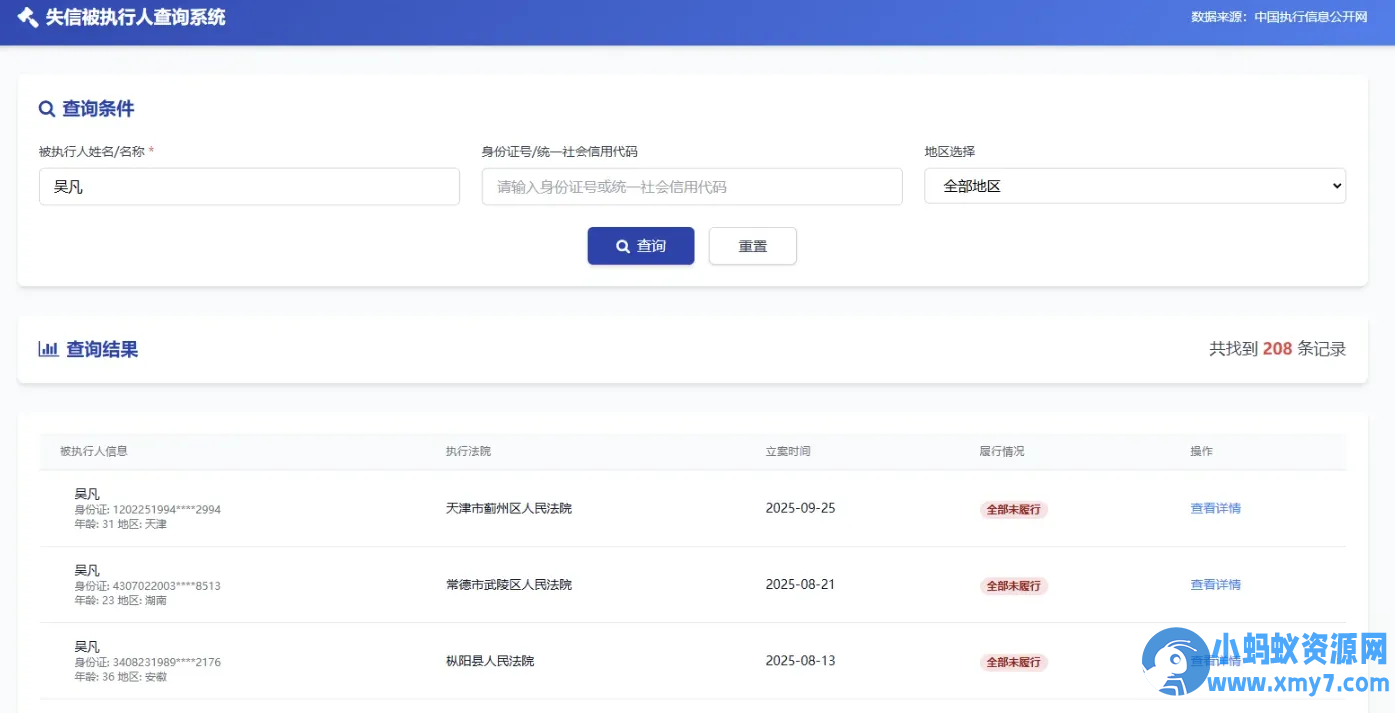This screenshot has height=713, width=1395.
Task: Click the bird logo icon in the header
Action: click(25, 16)
